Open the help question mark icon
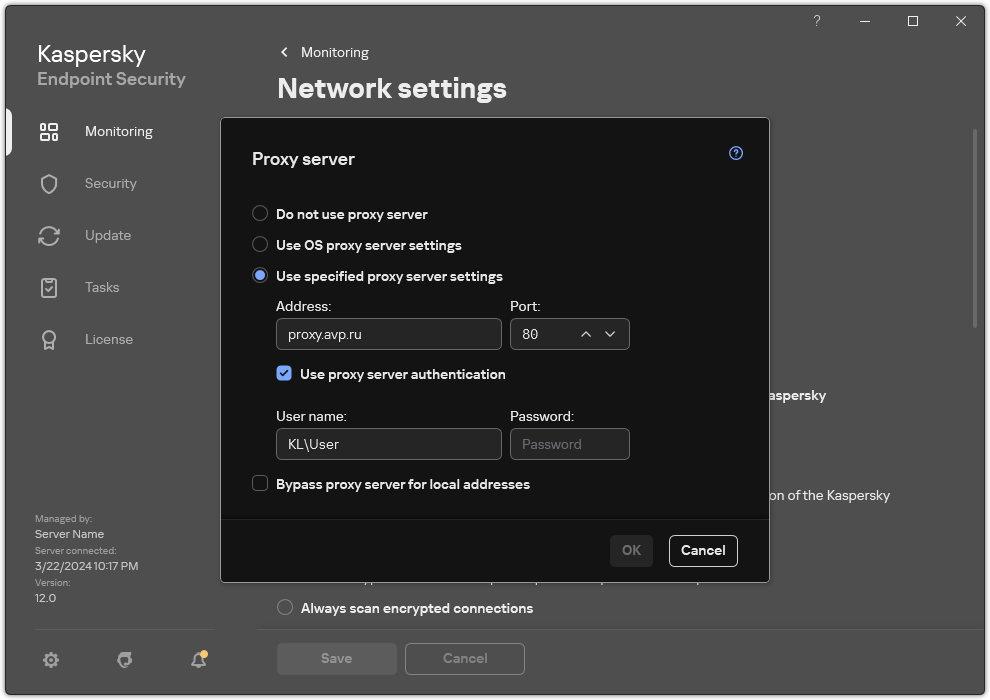The image size is (990, 700). click(735, 152)
